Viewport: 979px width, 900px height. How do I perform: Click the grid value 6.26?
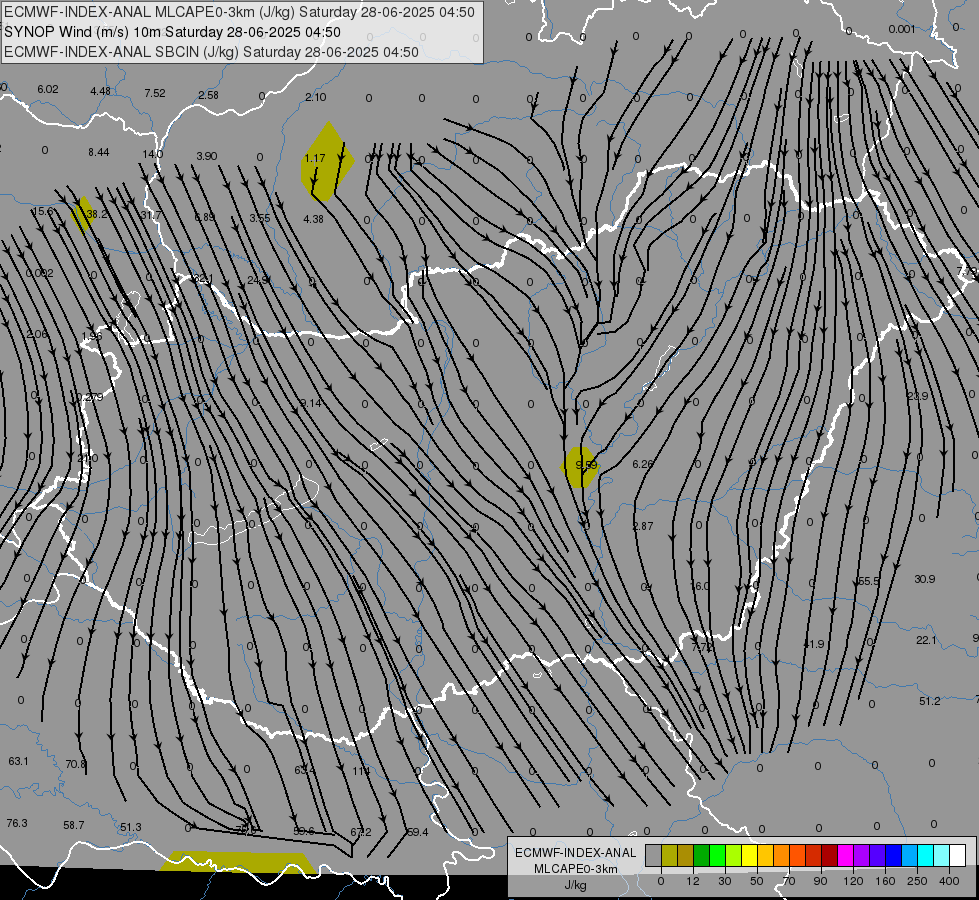click(642, 464)
